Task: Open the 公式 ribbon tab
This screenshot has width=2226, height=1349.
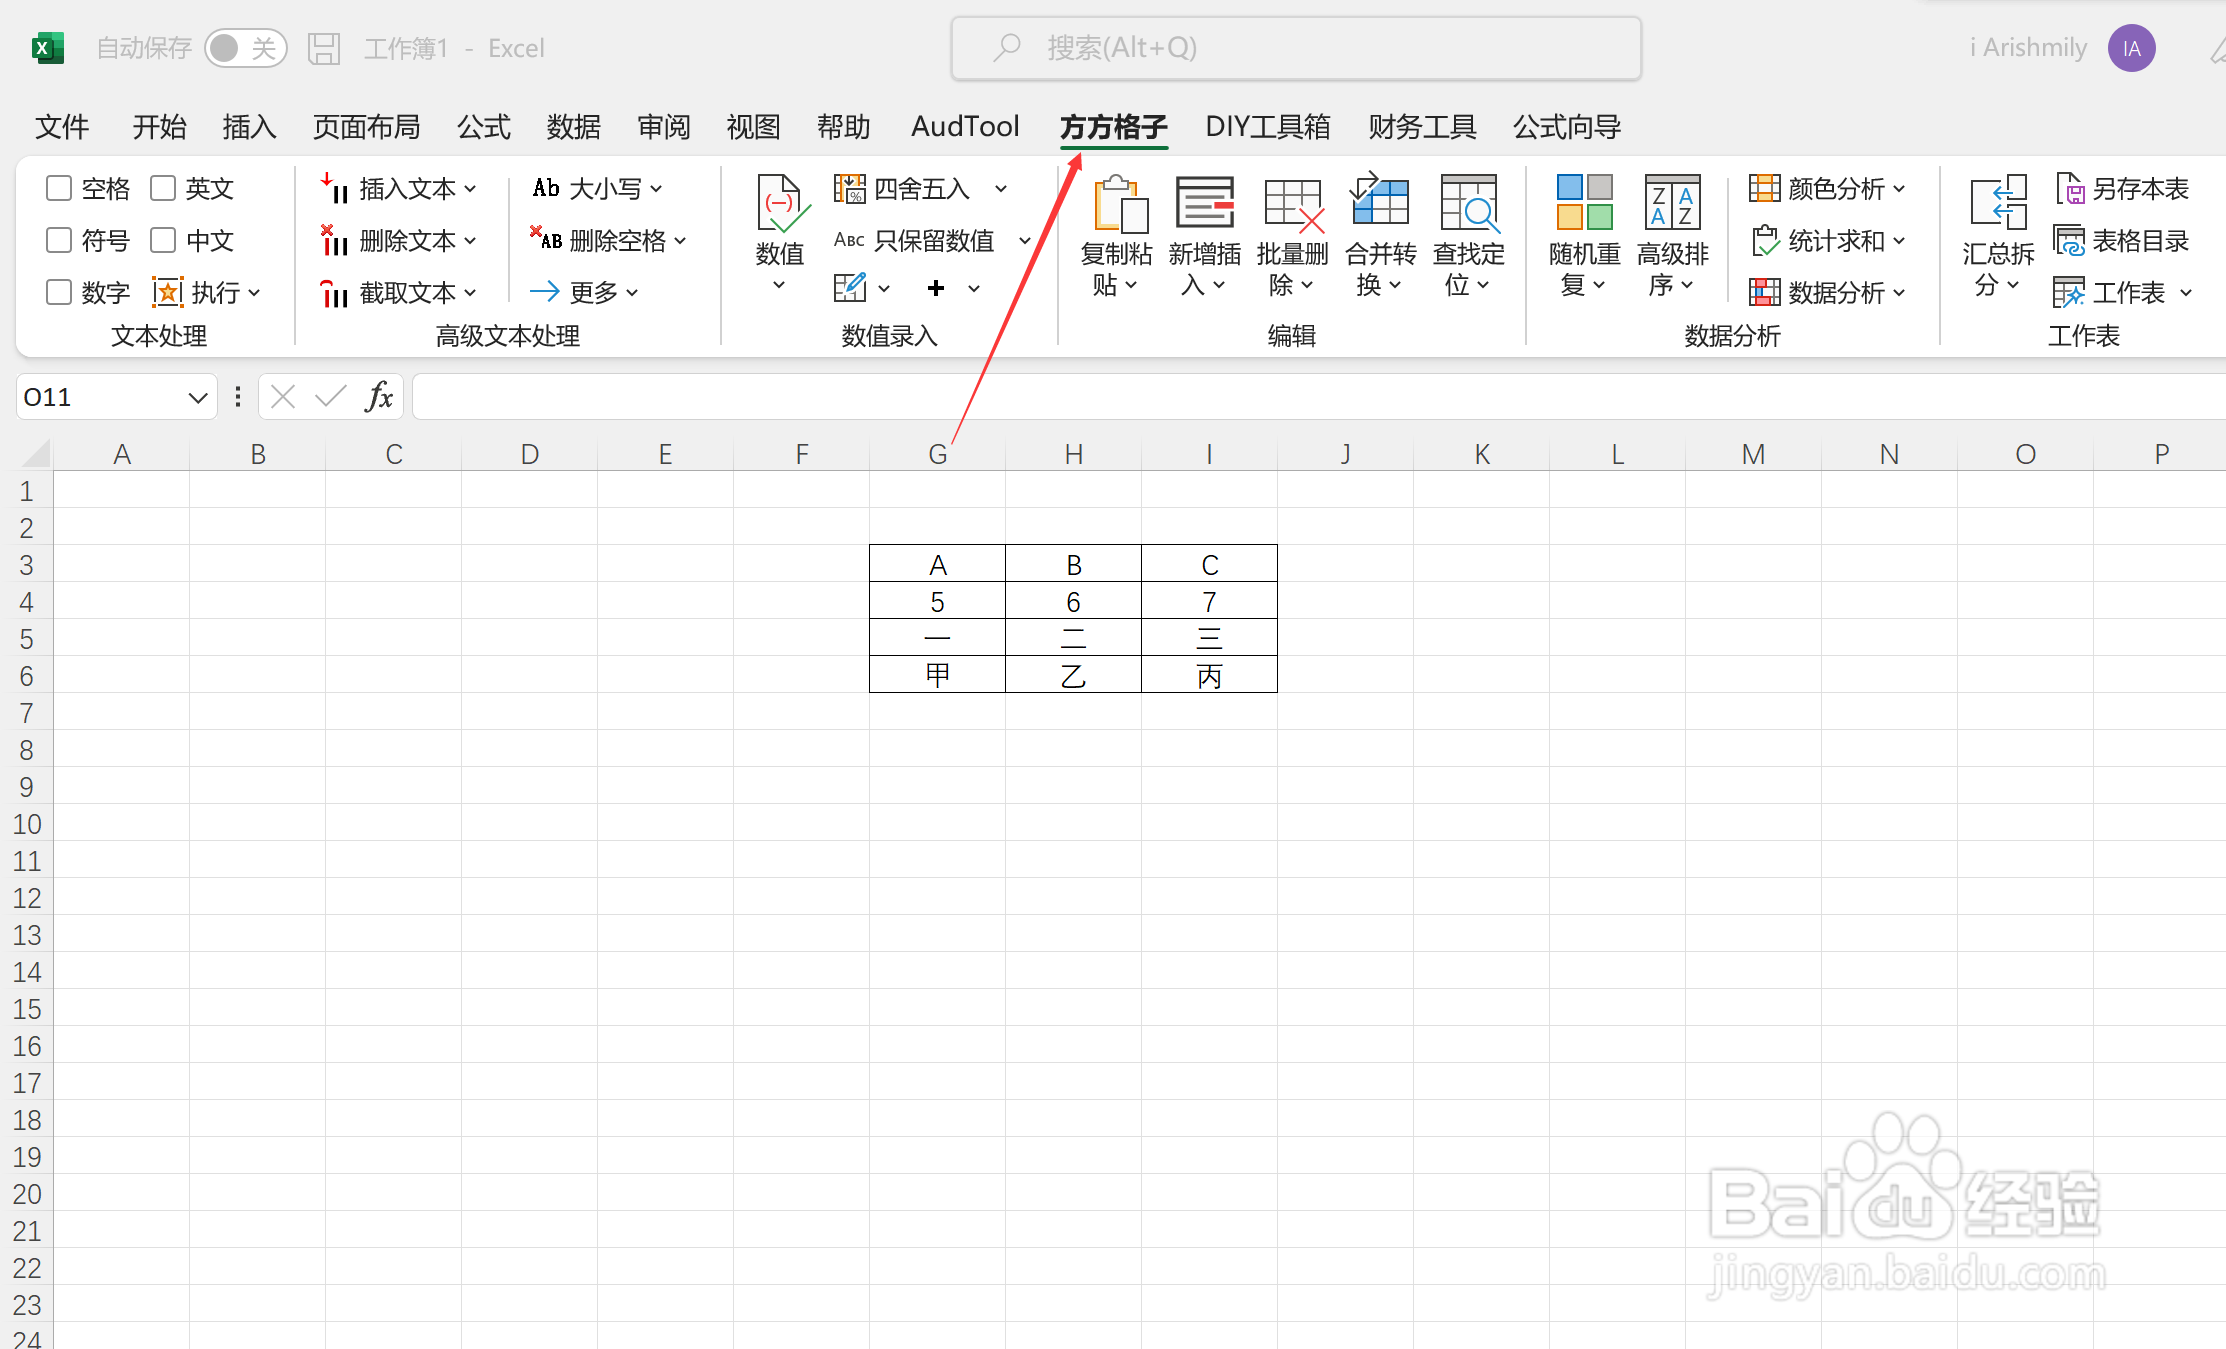Action: (x=483, y=127)
